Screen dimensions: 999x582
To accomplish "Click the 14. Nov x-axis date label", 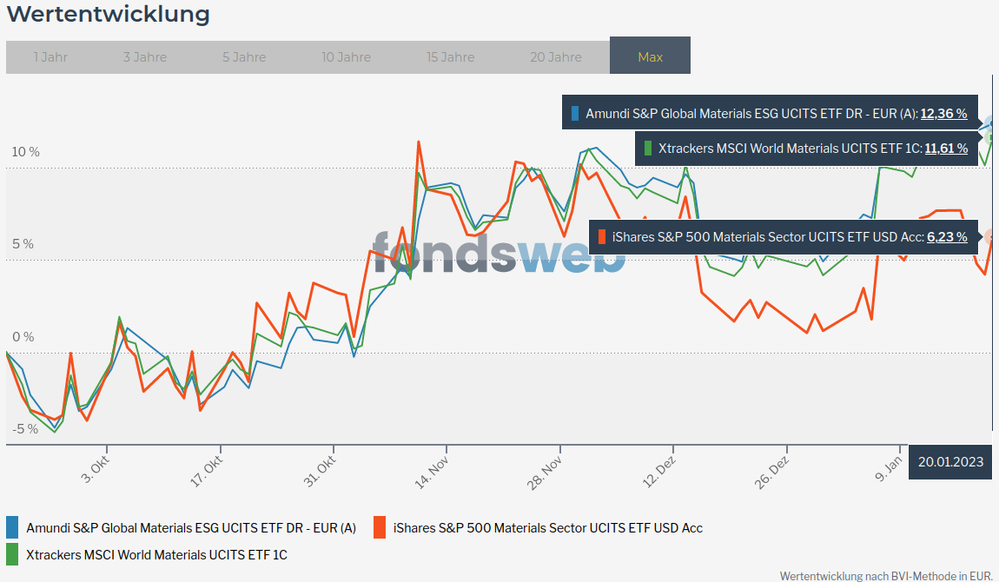I will pyautogui.click(x=439, y=470).
